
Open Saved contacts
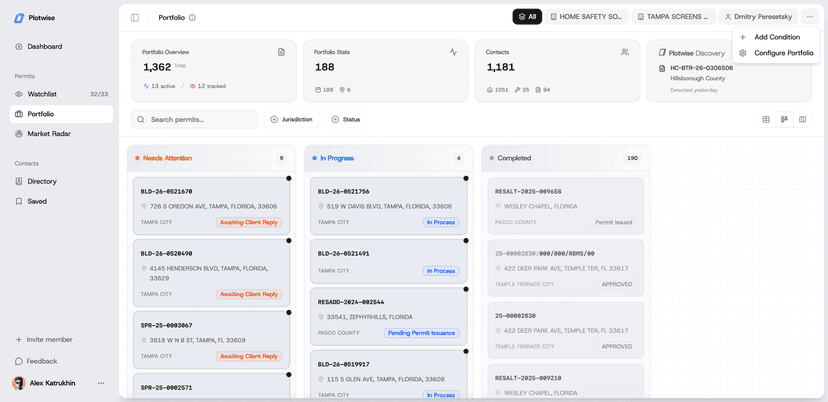click(61, 201)
